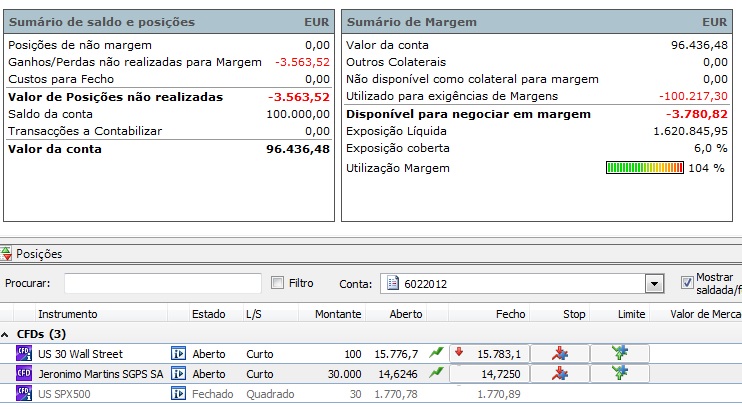Click the Exposição coberta 6,0 % value

711,148
